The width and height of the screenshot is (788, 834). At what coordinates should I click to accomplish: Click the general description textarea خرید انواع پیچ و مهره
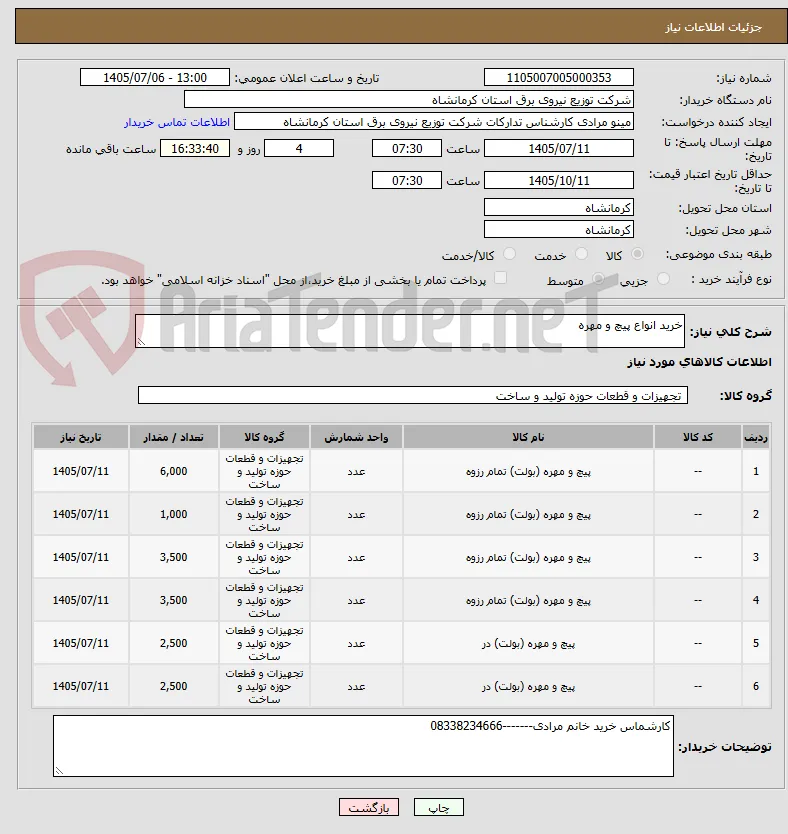click(x=410, y=331)
